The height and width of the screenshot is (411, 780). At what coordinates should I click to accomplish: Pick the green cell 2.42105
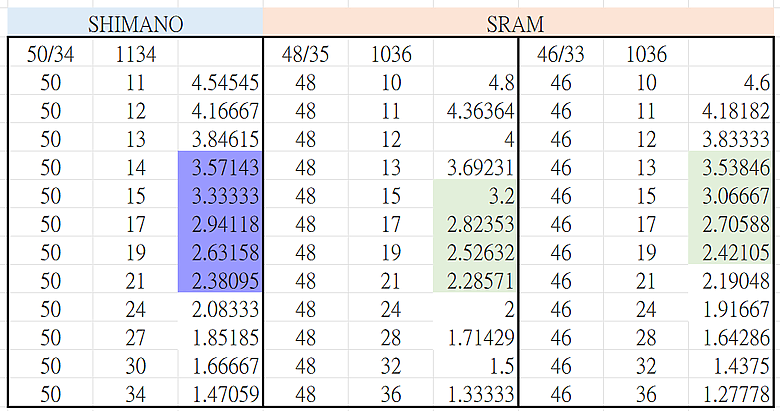pyautogui.click(x=731, y=252)
